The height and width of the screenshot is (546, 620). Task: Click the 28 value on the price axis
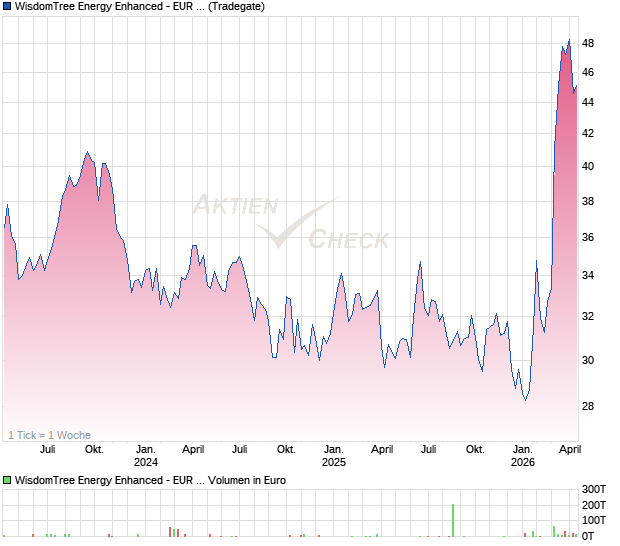pos(588,406)
